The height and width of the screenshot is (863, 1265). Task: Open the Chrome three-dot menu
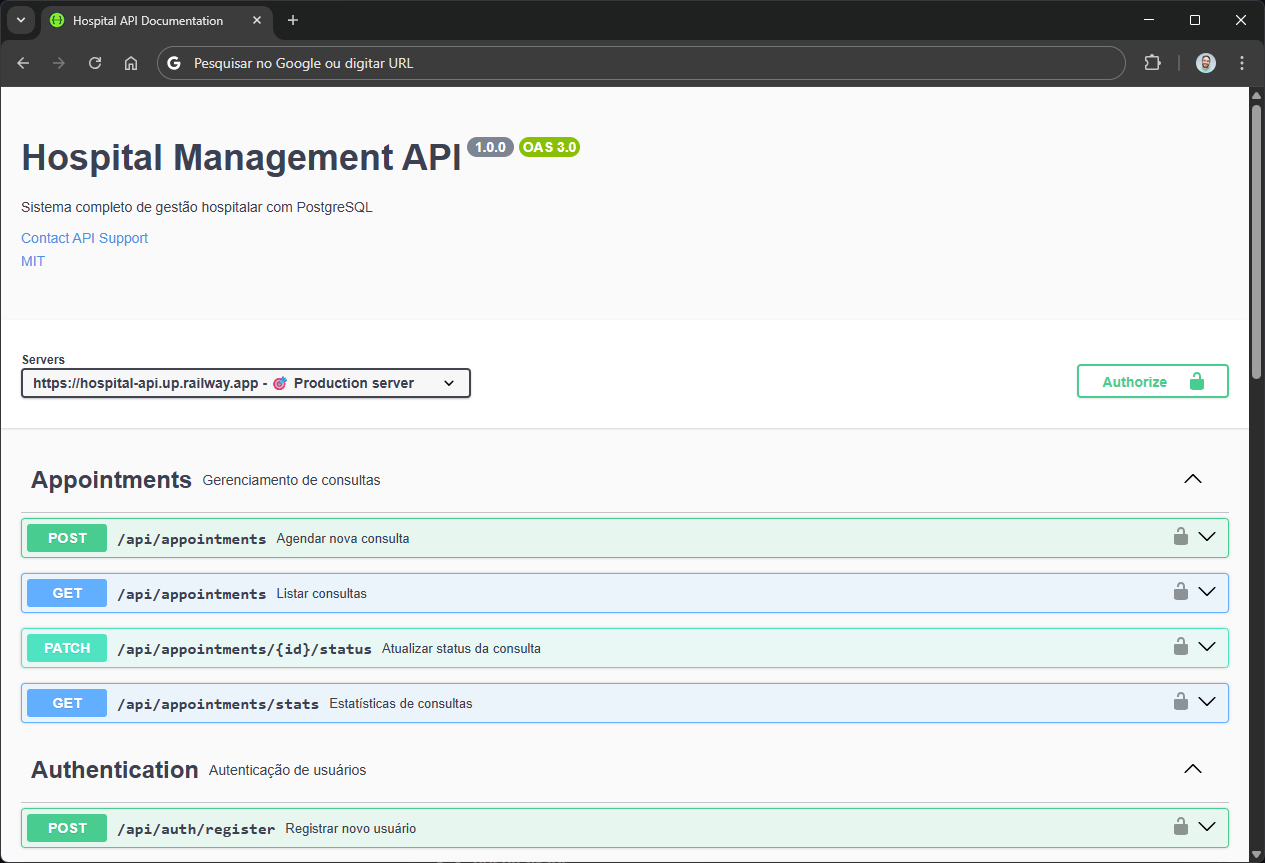[x=1242, y=63]
